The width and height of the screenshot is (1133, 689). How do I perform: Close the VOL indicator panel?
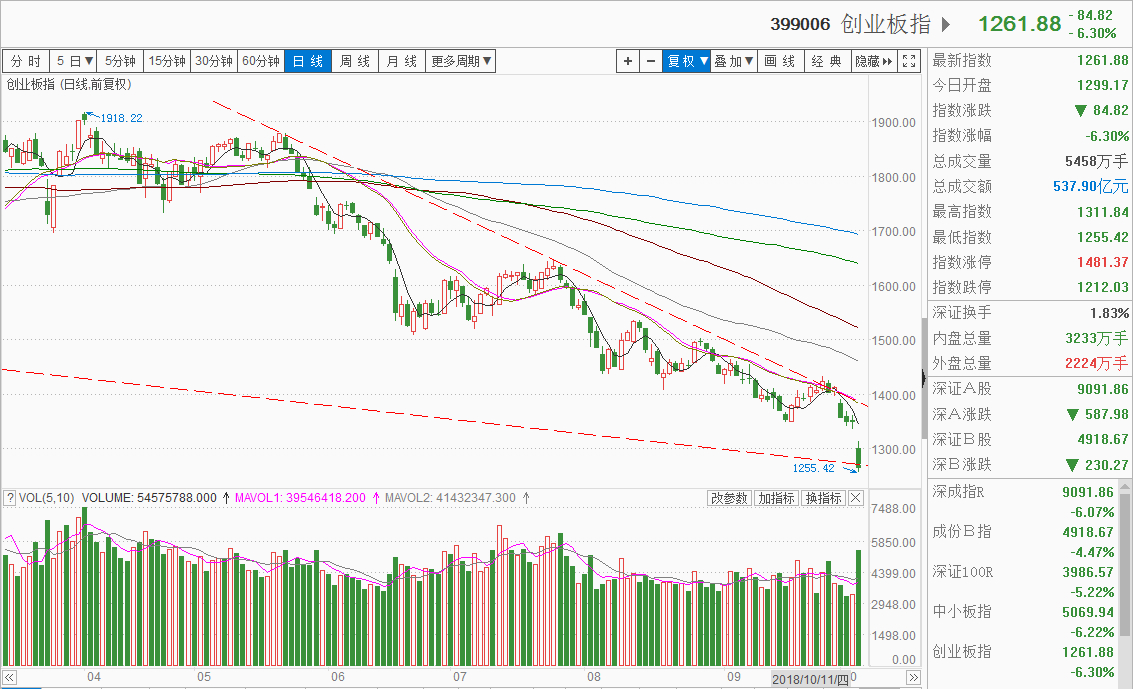tap(856, 498)
